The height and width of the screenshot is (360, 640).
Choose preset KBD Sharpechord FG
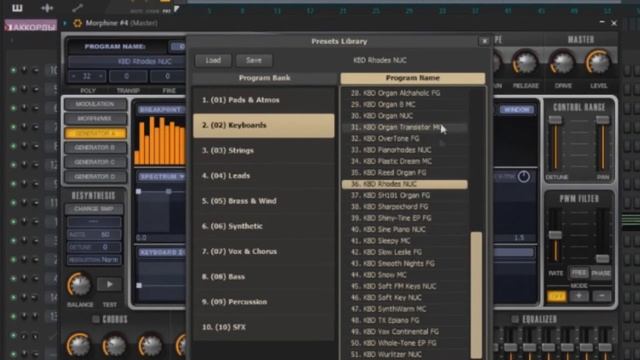pyautogui.click(x=404, y=207)
